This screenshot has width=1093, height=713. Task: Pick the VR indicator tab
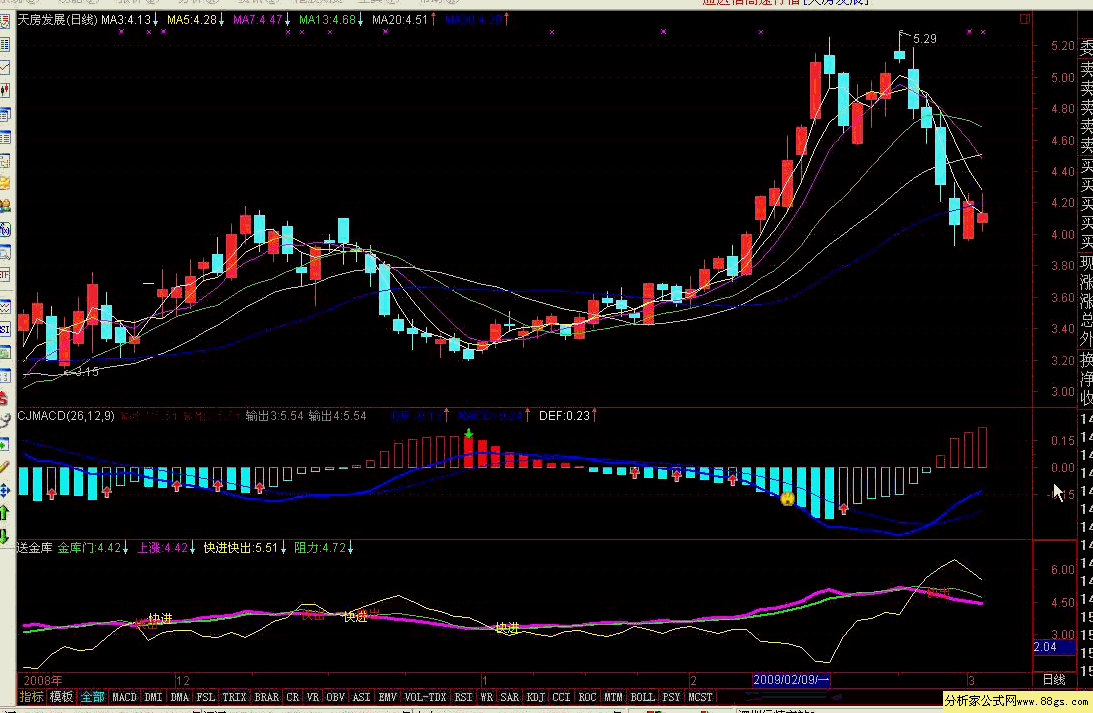click(x=313, y=696)
